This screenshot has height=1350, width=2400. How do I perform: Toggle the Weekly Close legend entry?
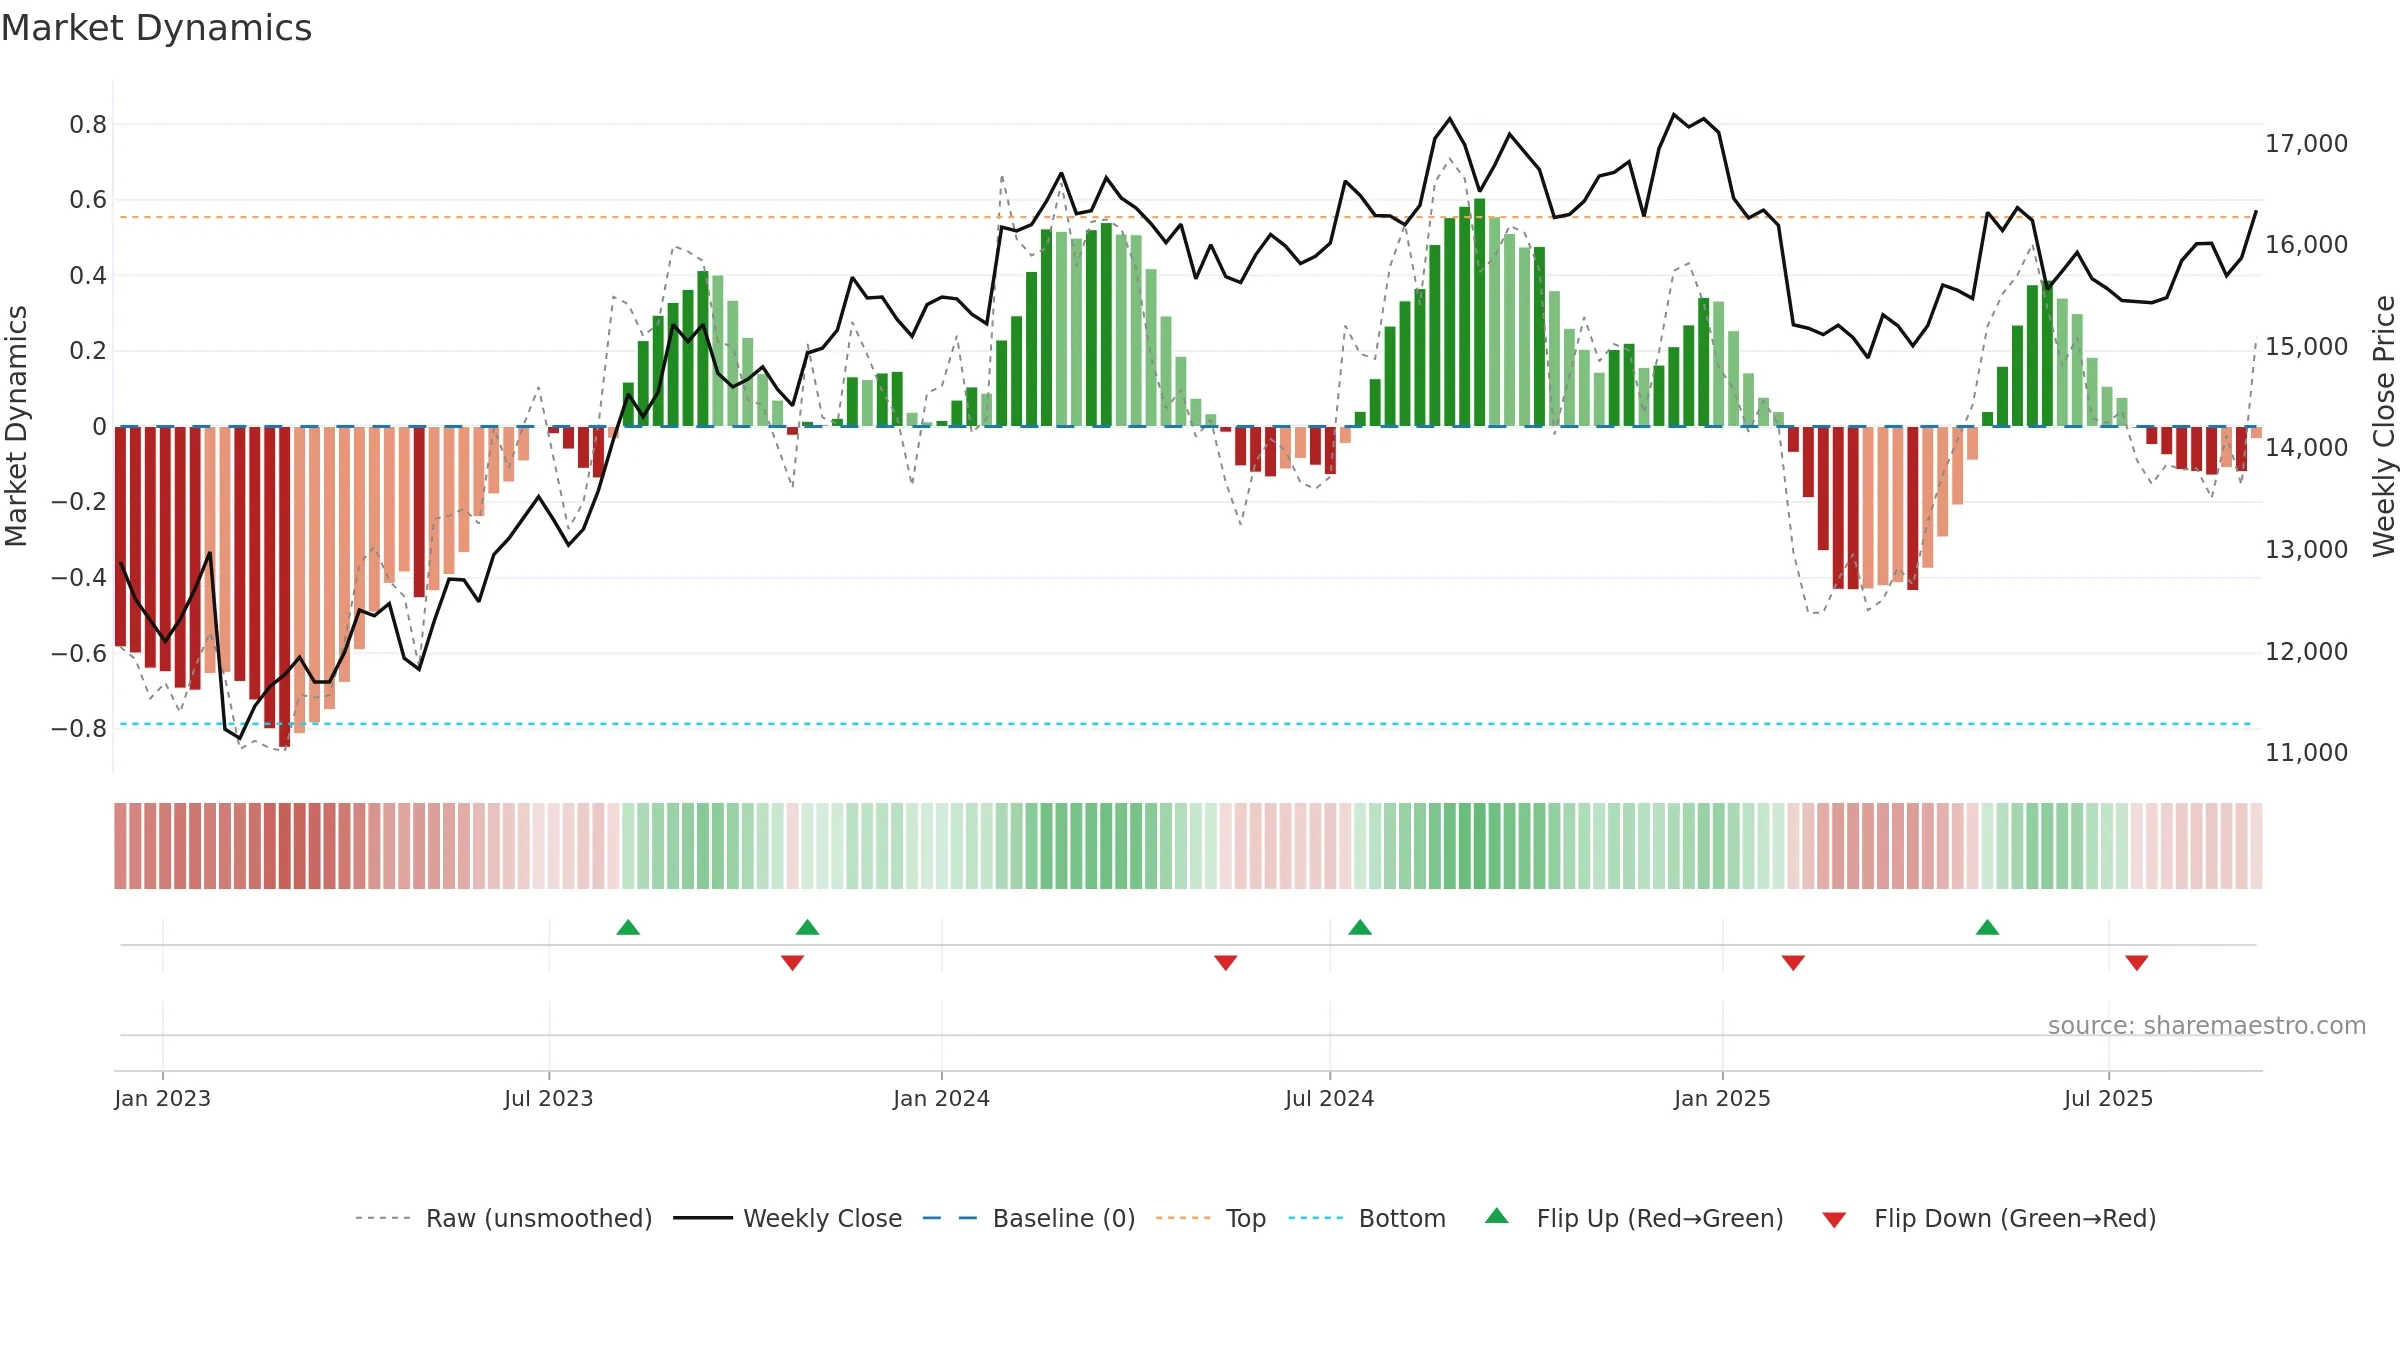(x=788, y=1218)
